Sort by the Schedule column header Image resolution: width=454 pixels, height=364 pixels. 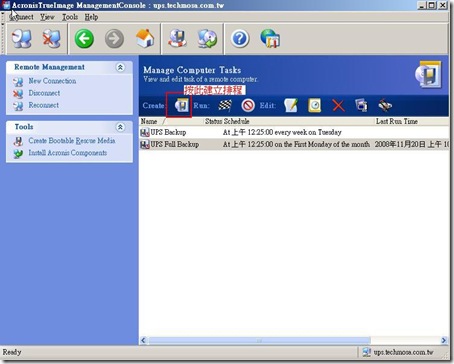tap(299, 121)
